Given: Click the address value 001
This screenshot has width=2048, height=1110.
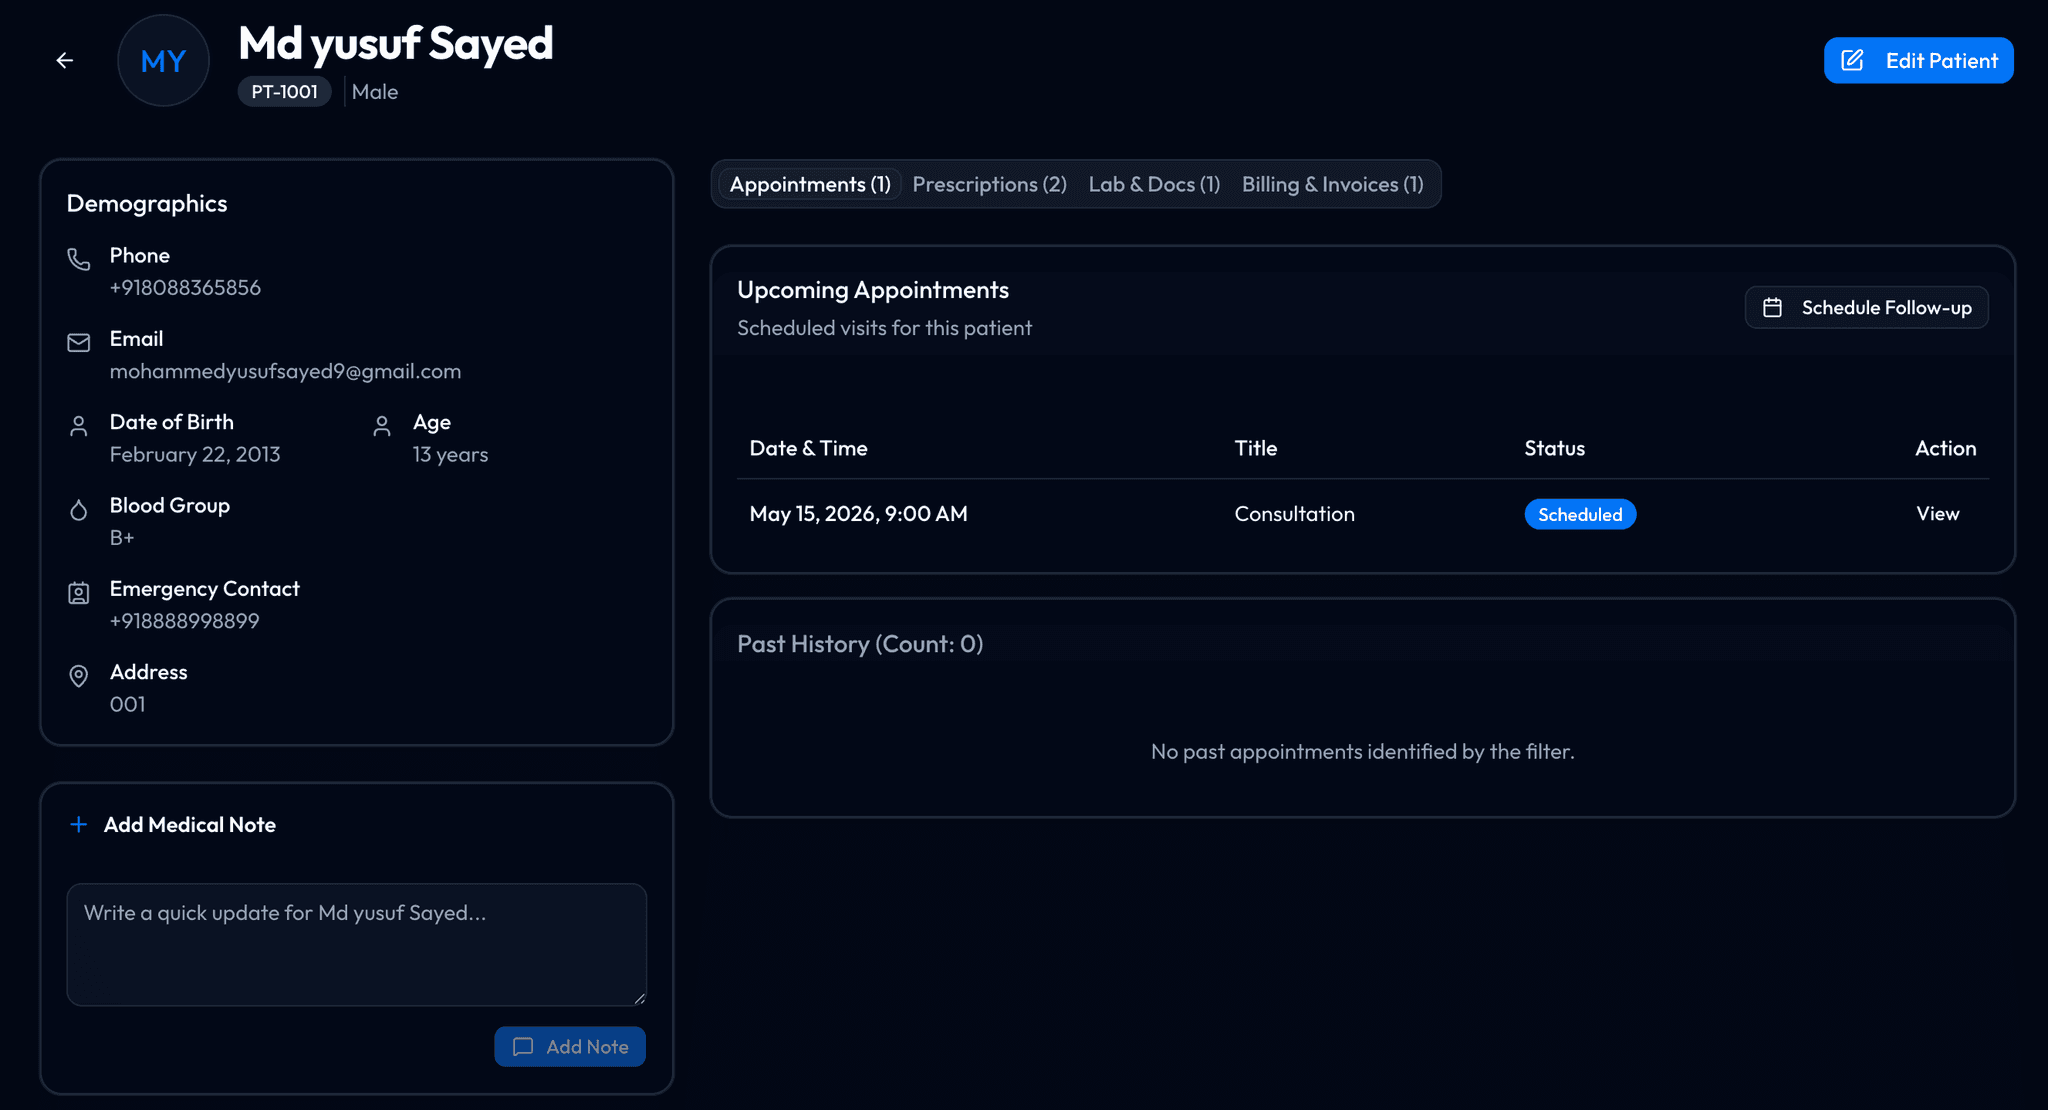Looking at the screenshot, I should coord(127,705).
